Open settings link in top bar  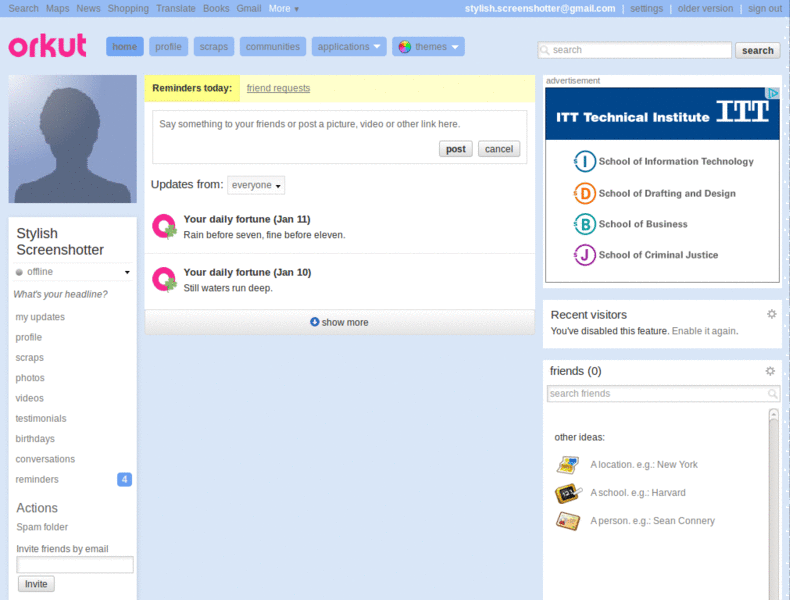point(646,9)
